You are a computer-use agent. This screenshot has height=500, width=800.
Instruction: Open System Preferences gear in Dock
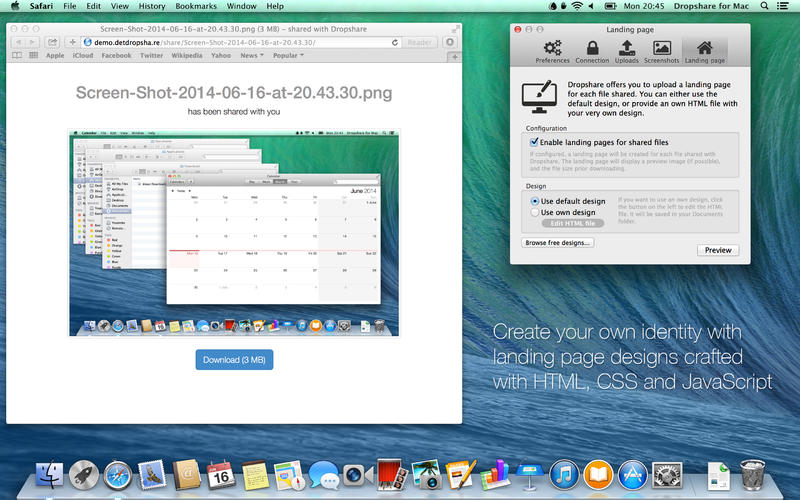pos(667,476)
